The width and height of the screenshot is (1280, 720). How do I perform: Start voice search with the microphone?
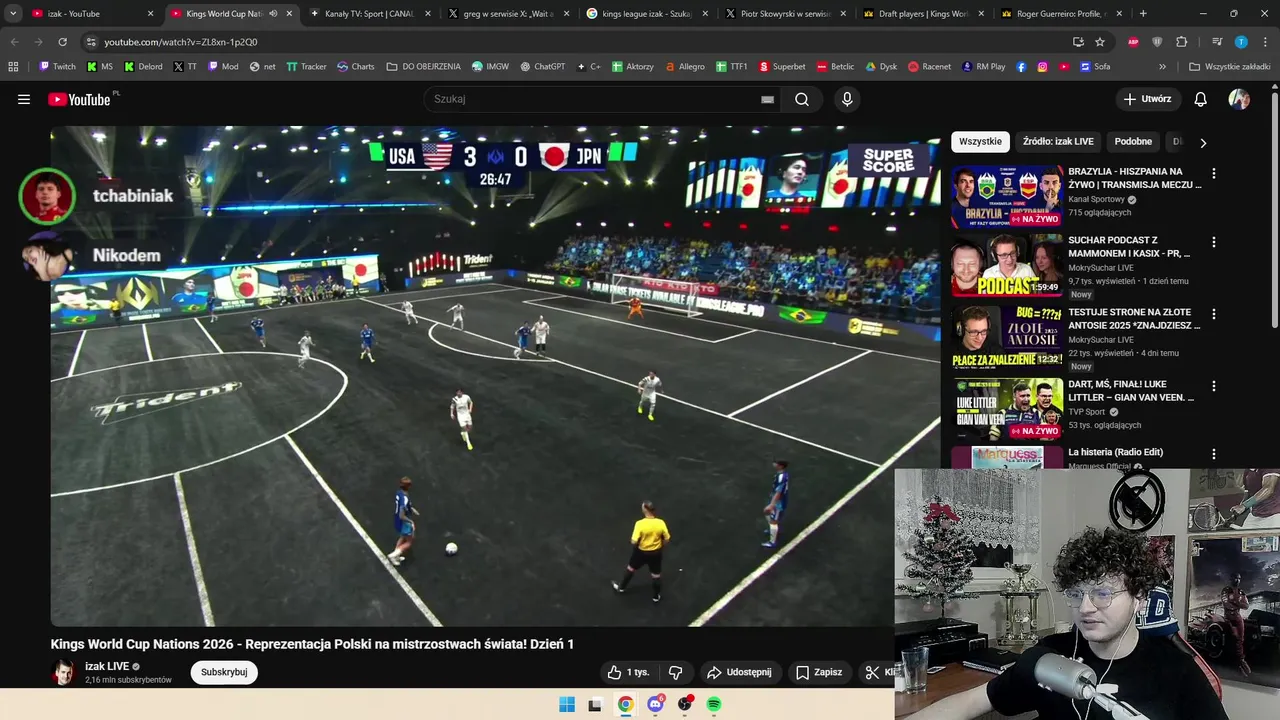point(847,99)
